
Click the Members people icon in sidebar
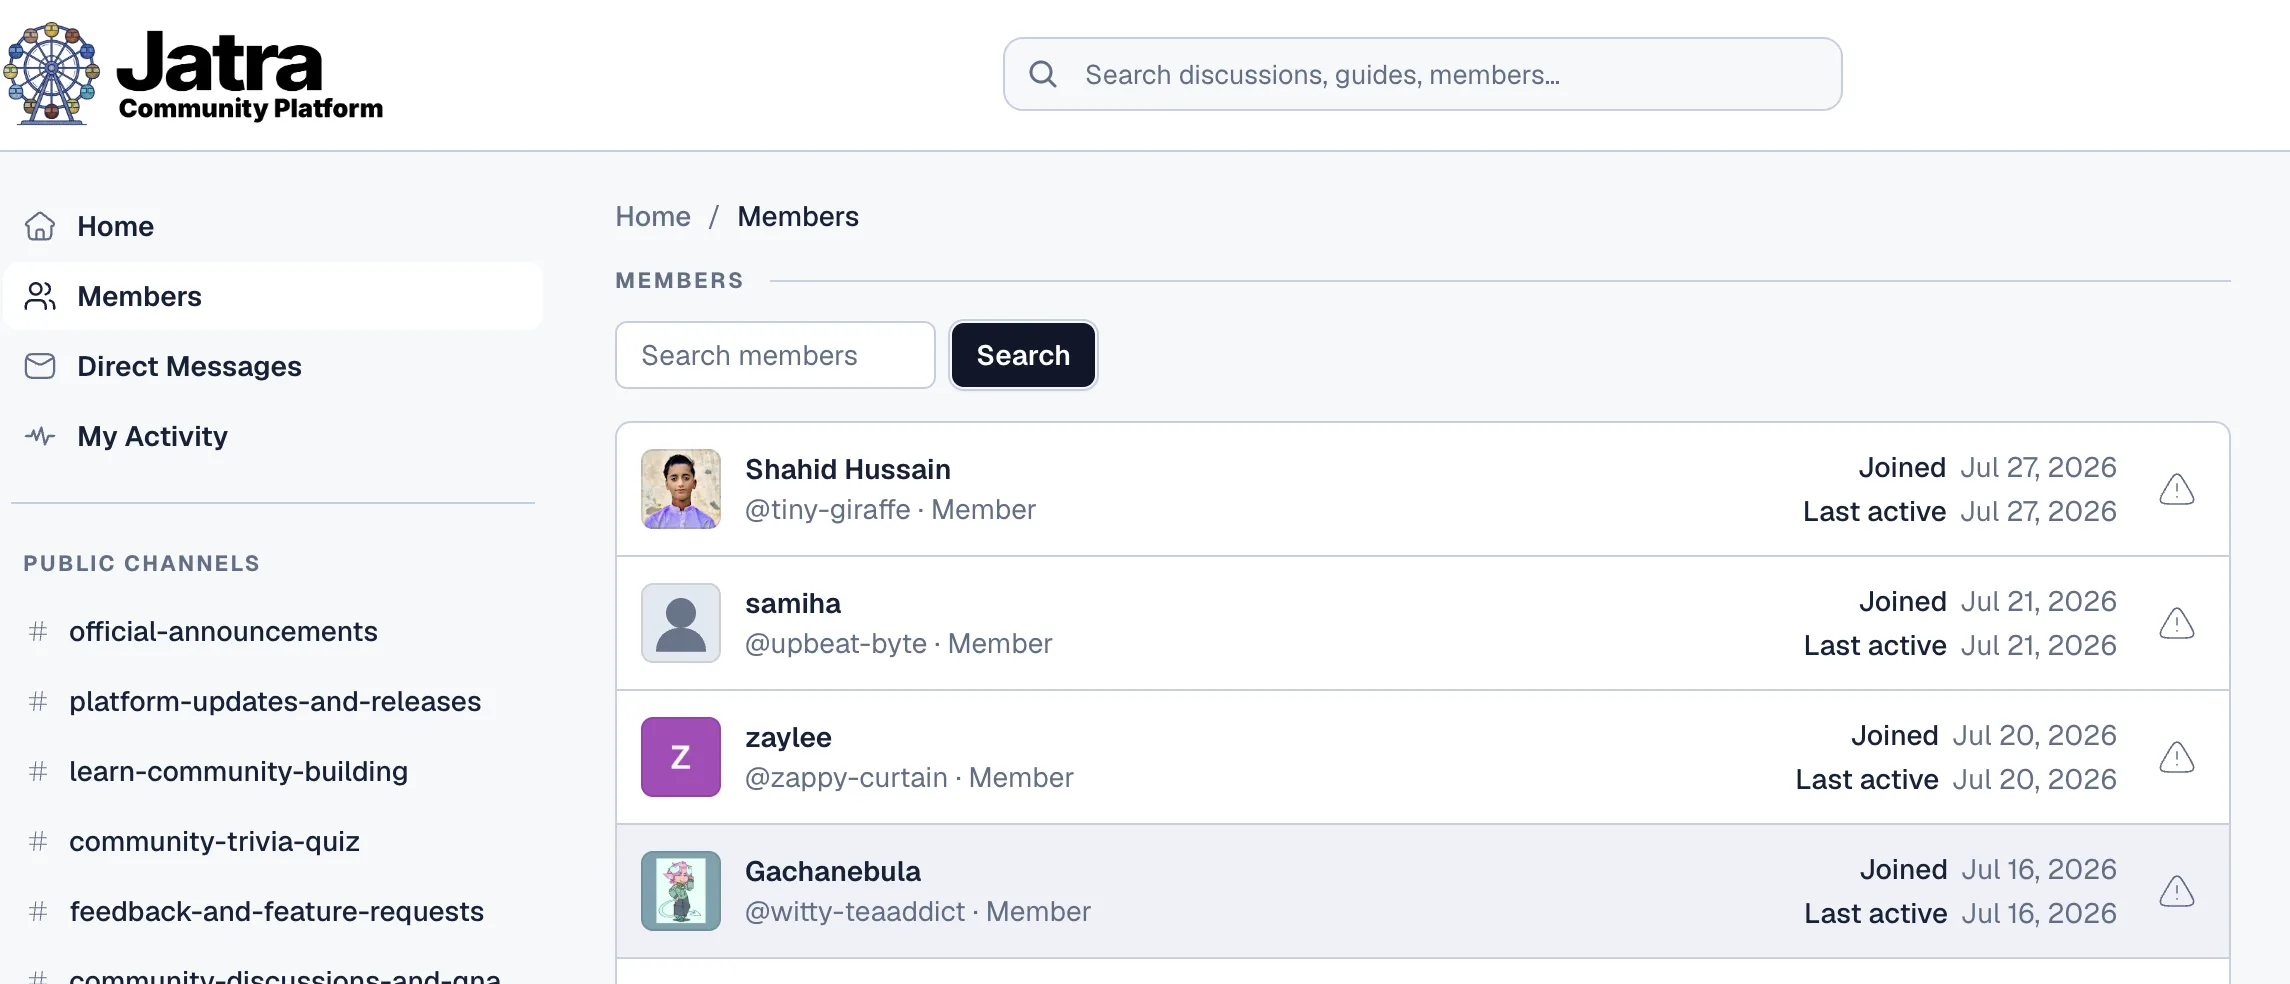(40, 296)
